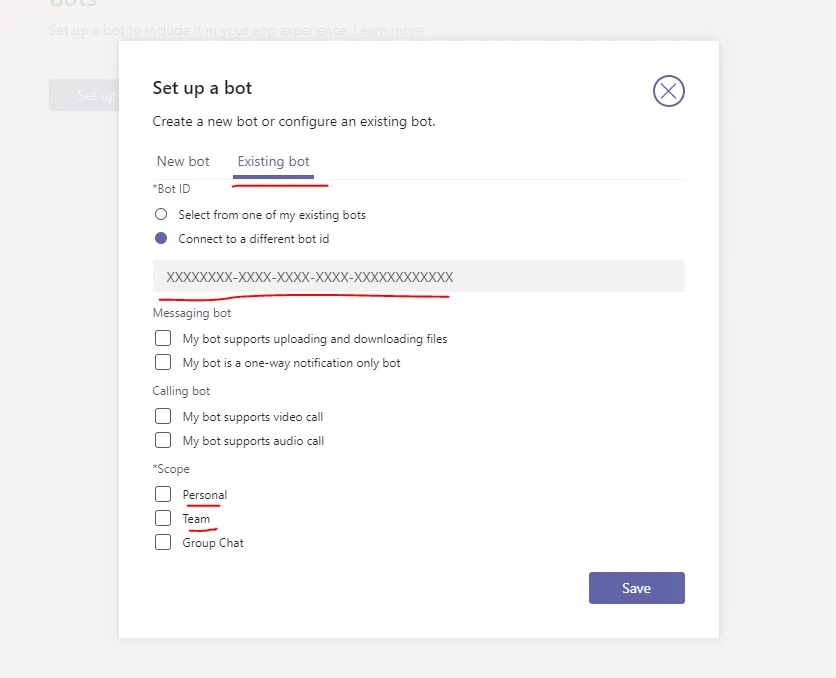The width and height of the screenshot is (836, 678).
Task: Switch to the New bot tab
Action: (x=183, y=161)
